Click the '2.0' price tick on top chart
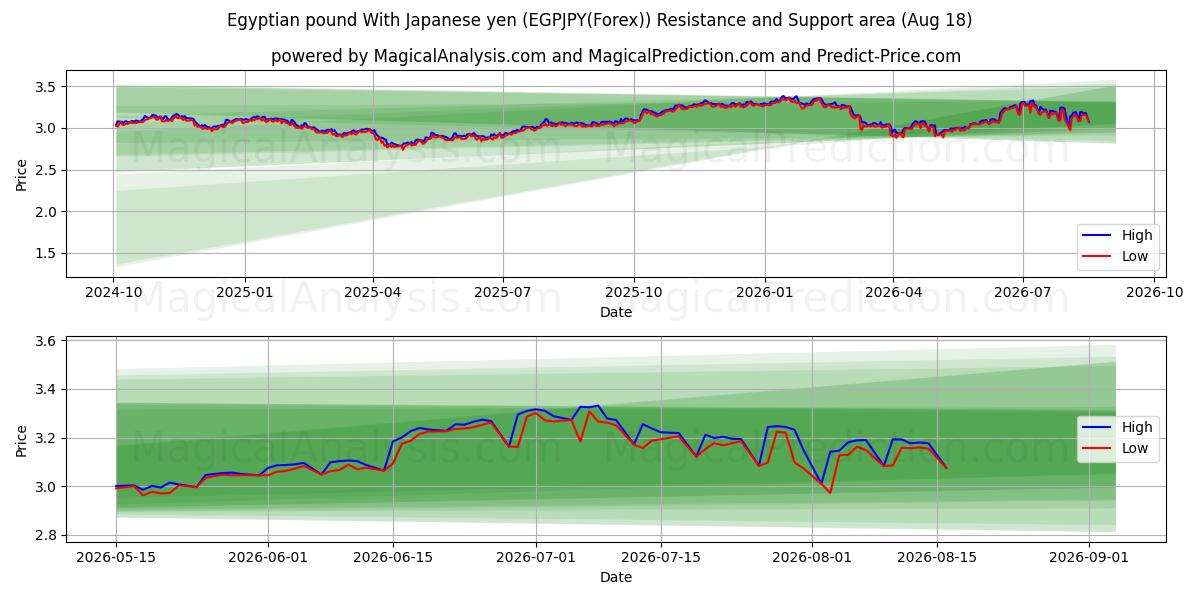Viewport: 1200px width, 600px height. [47, 212]
